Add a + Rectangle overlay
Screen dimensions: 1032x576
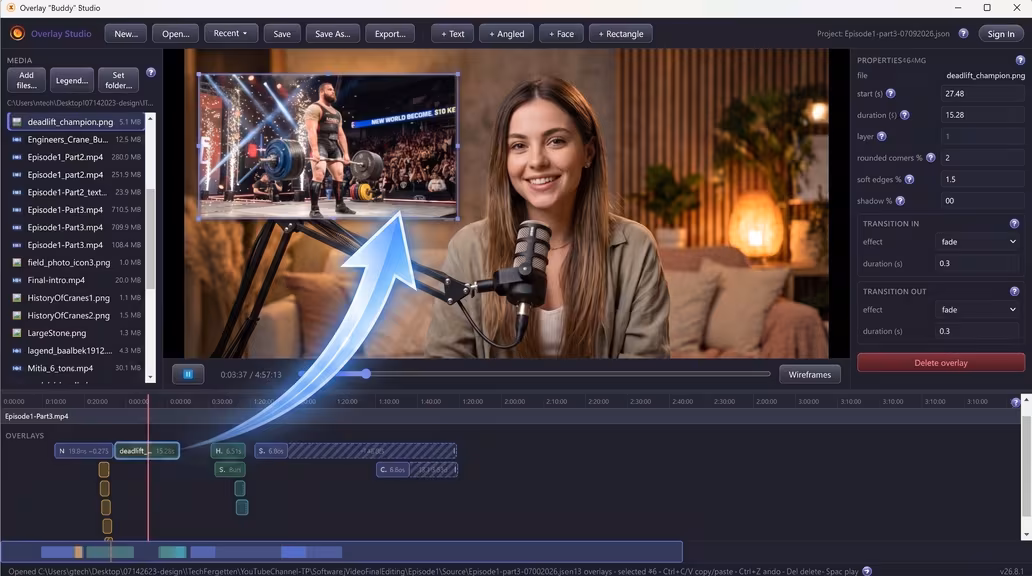pos(621,34)
